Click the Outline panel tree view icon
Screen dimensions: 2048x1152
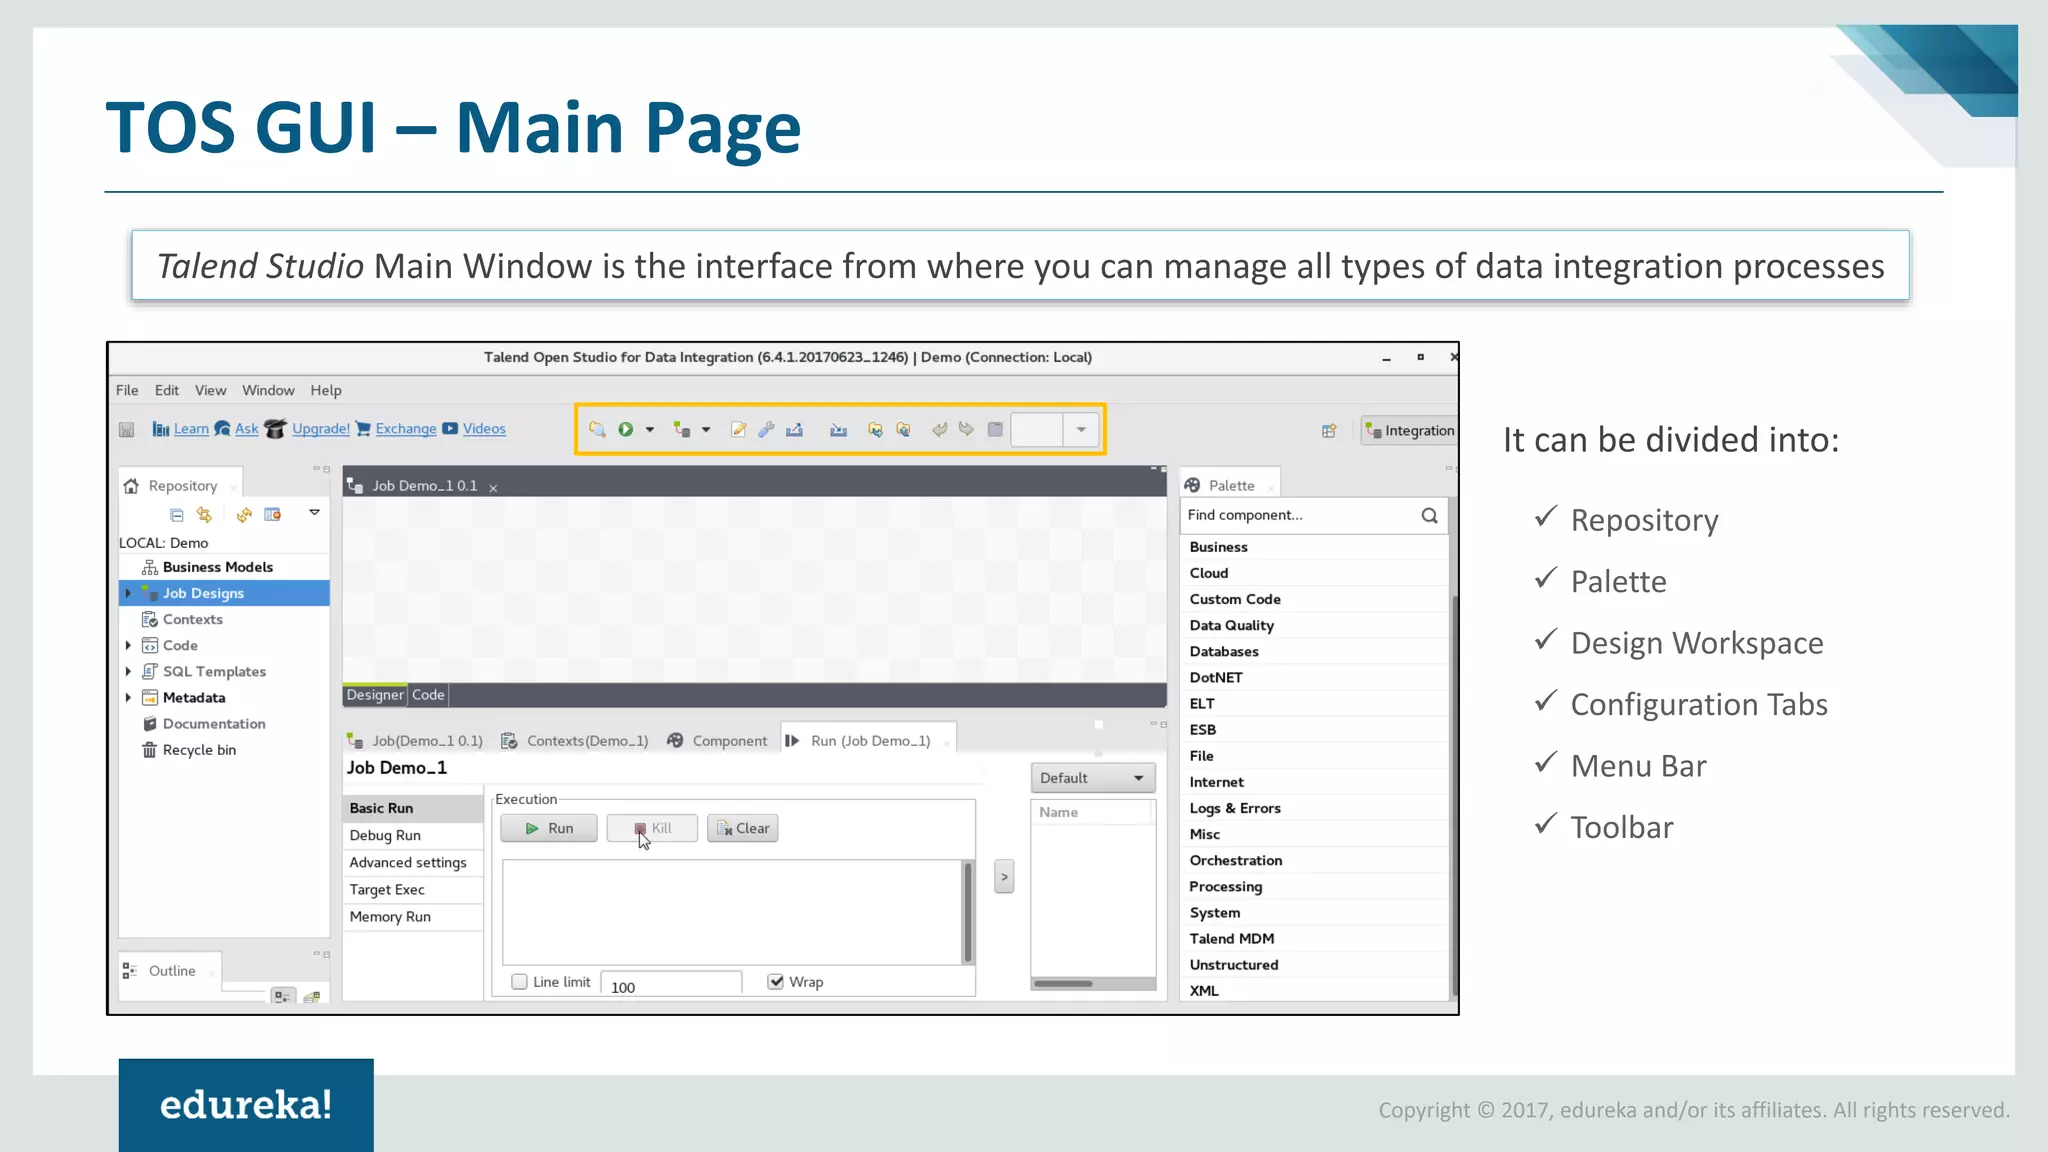(283, 996)
